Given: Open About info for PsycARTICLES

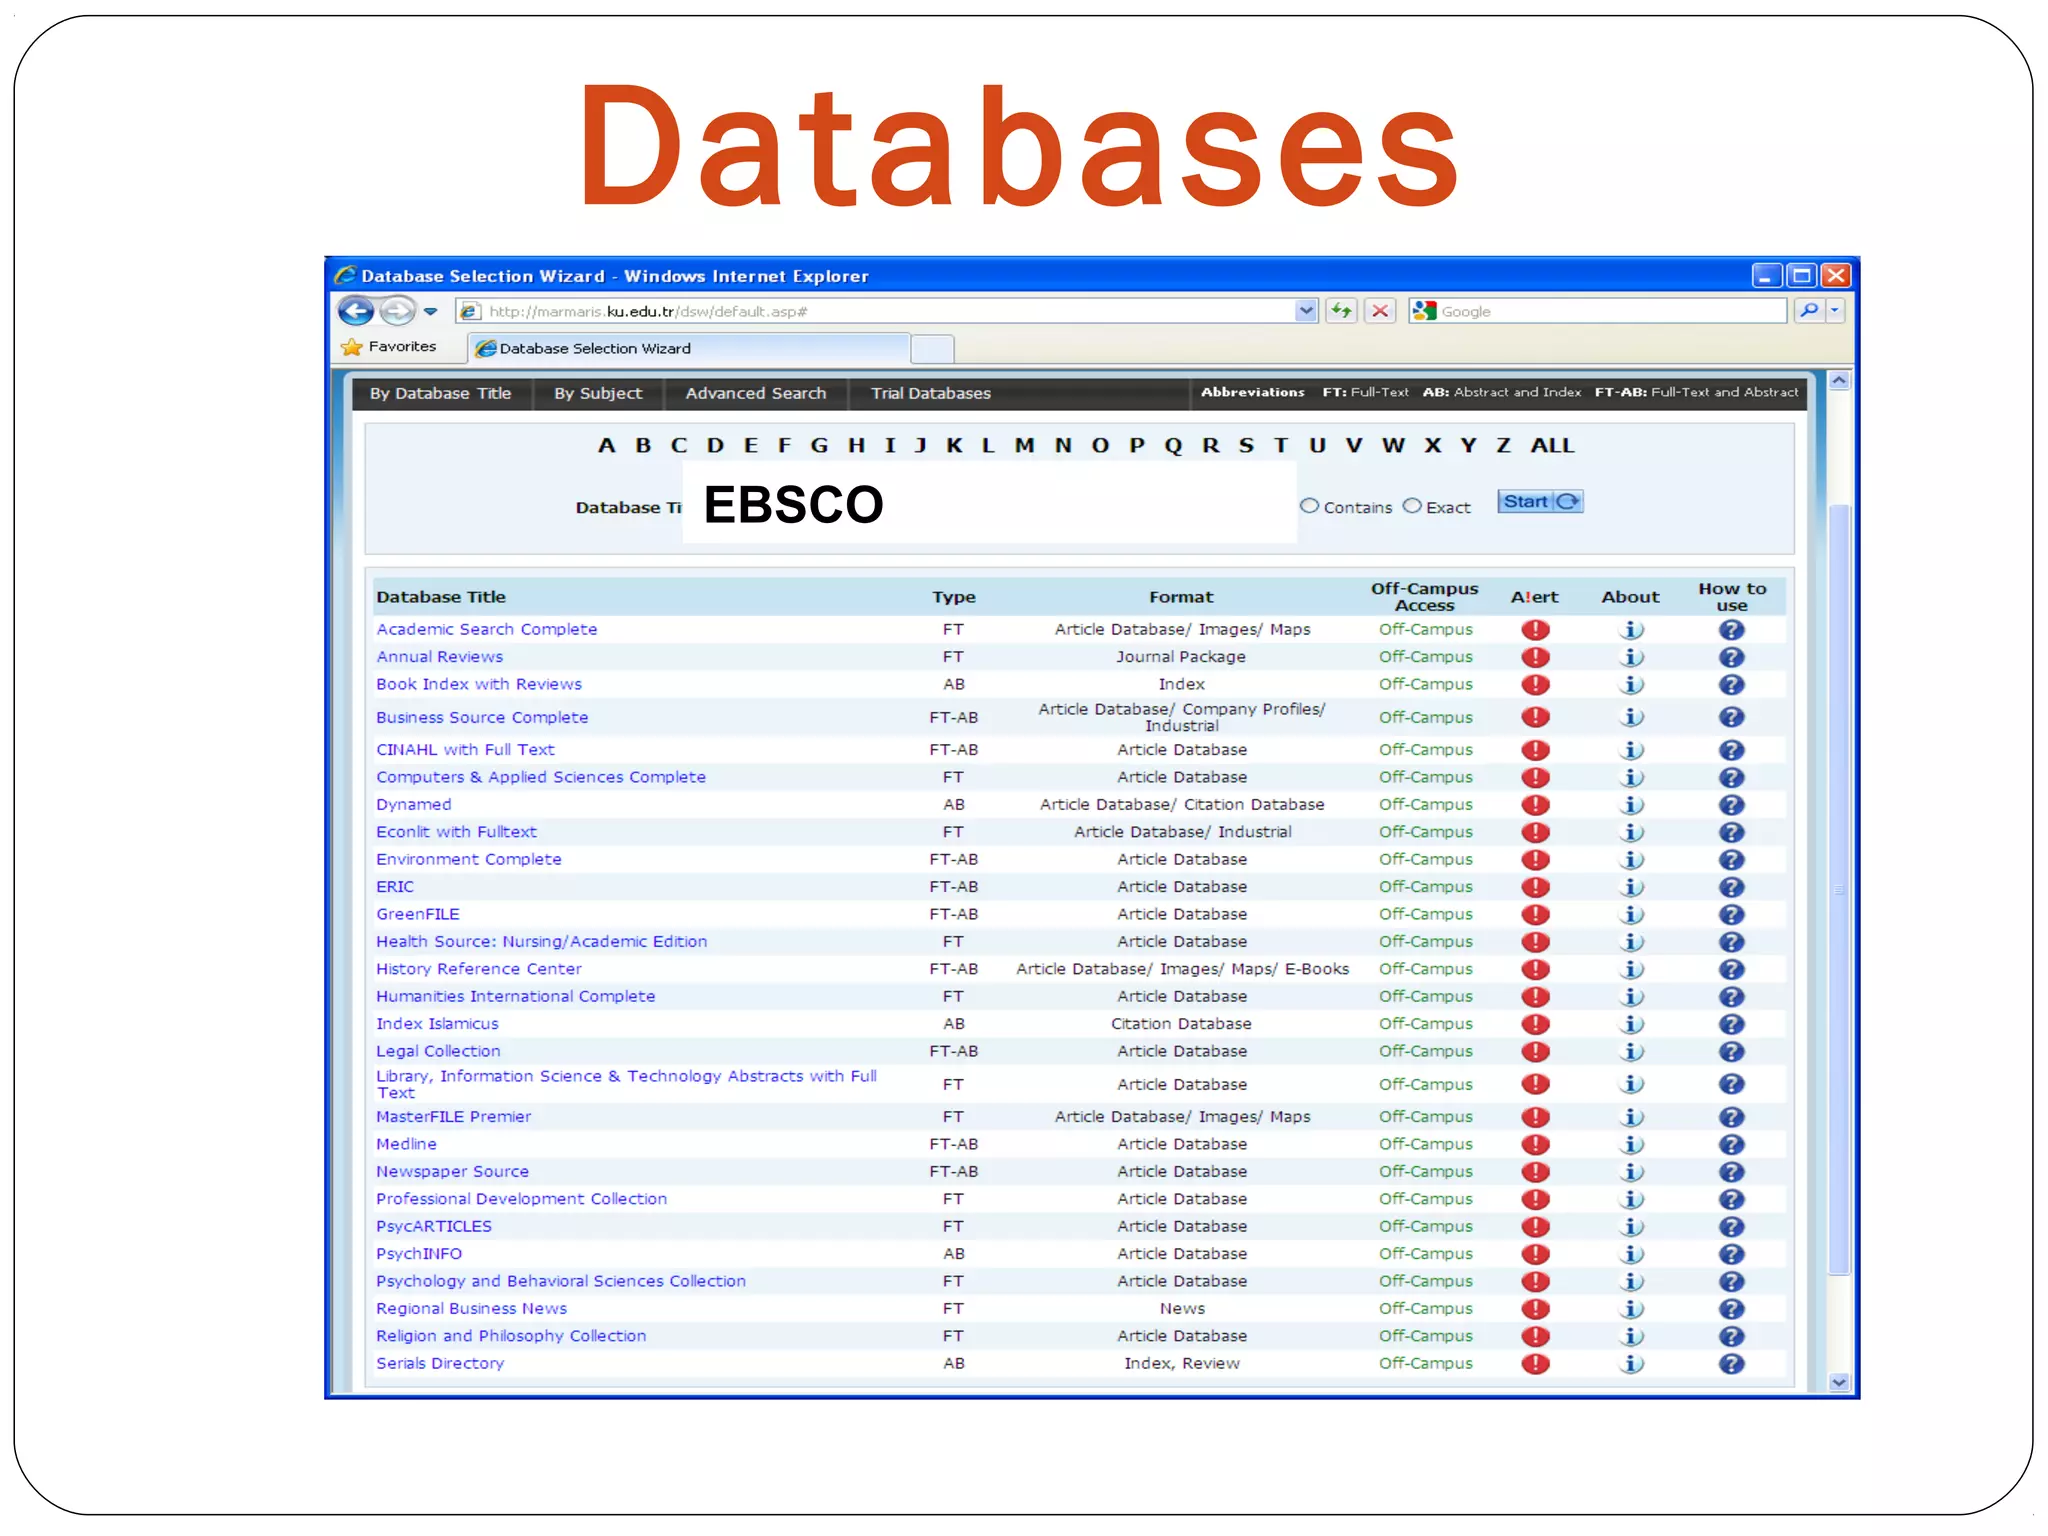Looking at the screenshot, I should [1631, 1227].
